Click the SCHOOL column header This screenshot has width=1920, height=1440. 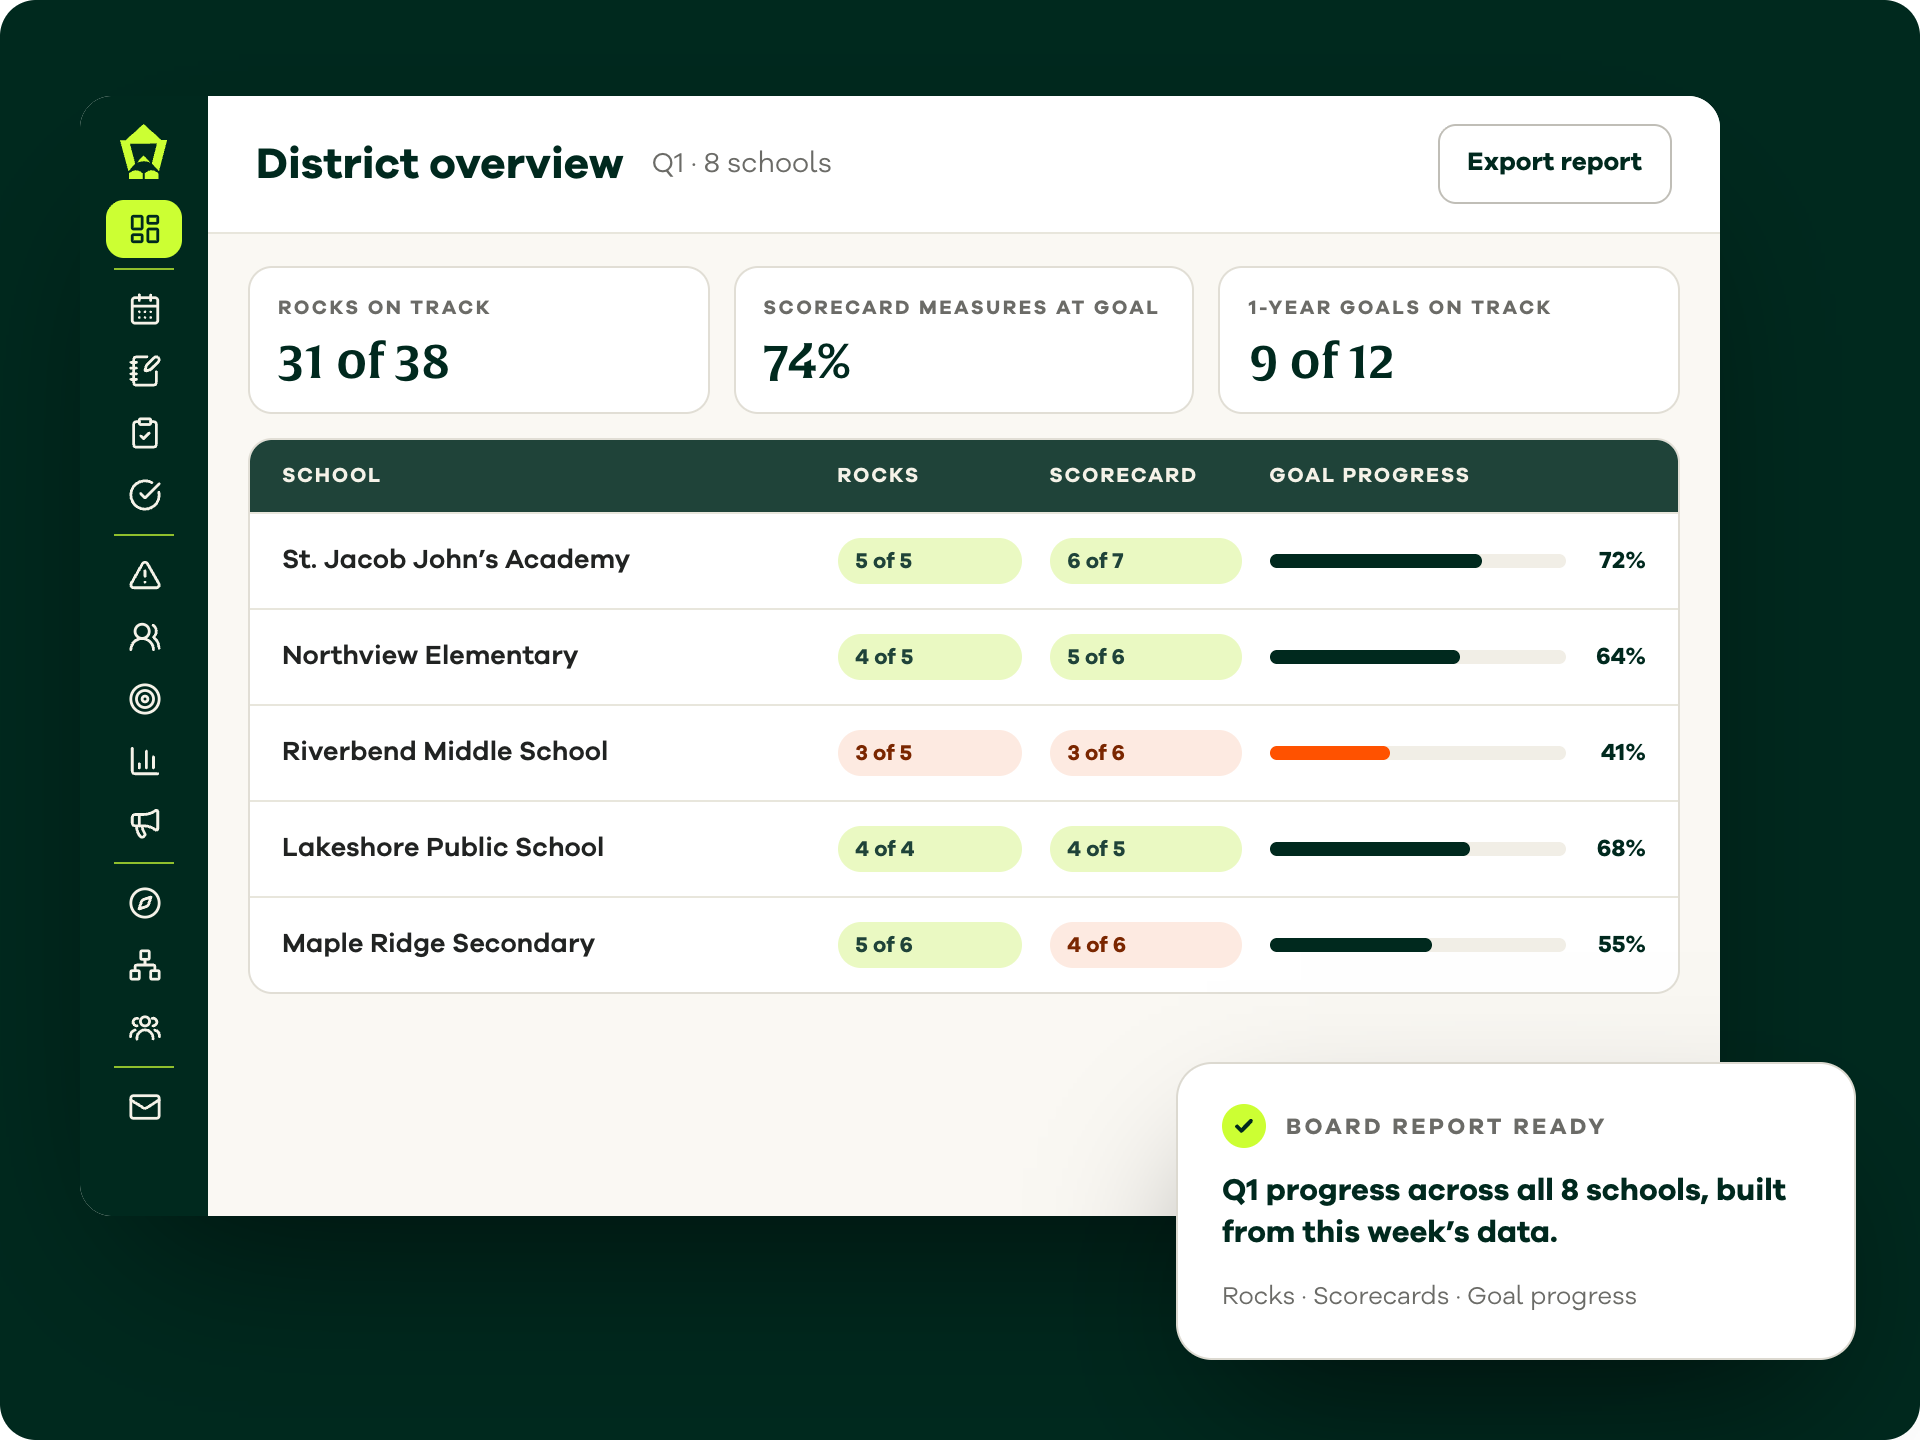point(331,475)
